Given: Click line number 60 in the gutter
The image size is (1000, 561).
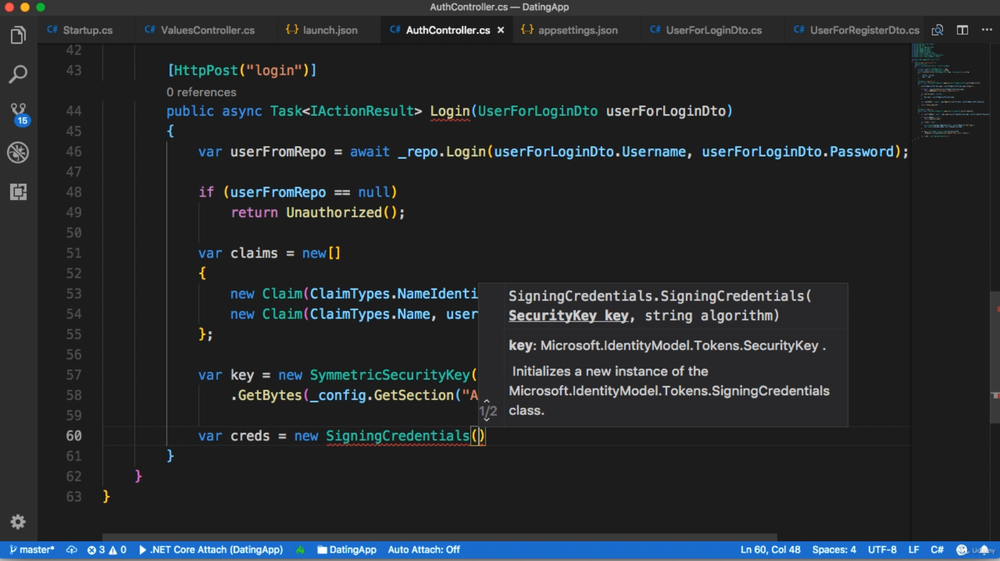Looking at the screenshot, I should 73,436.
